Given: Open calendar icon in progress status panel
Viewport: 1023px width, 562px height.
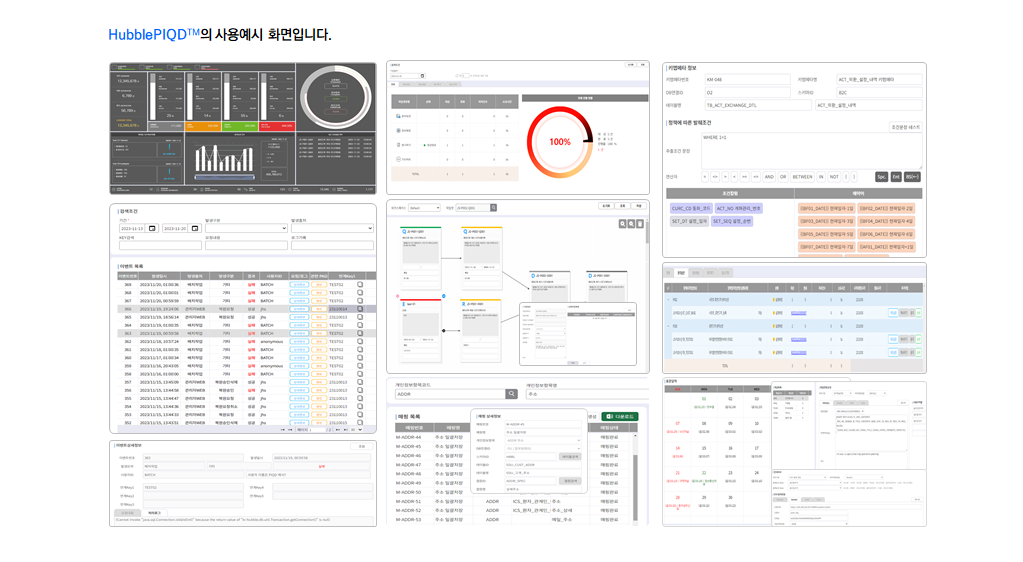Looking at the screenshot, I should coord(422,76).
